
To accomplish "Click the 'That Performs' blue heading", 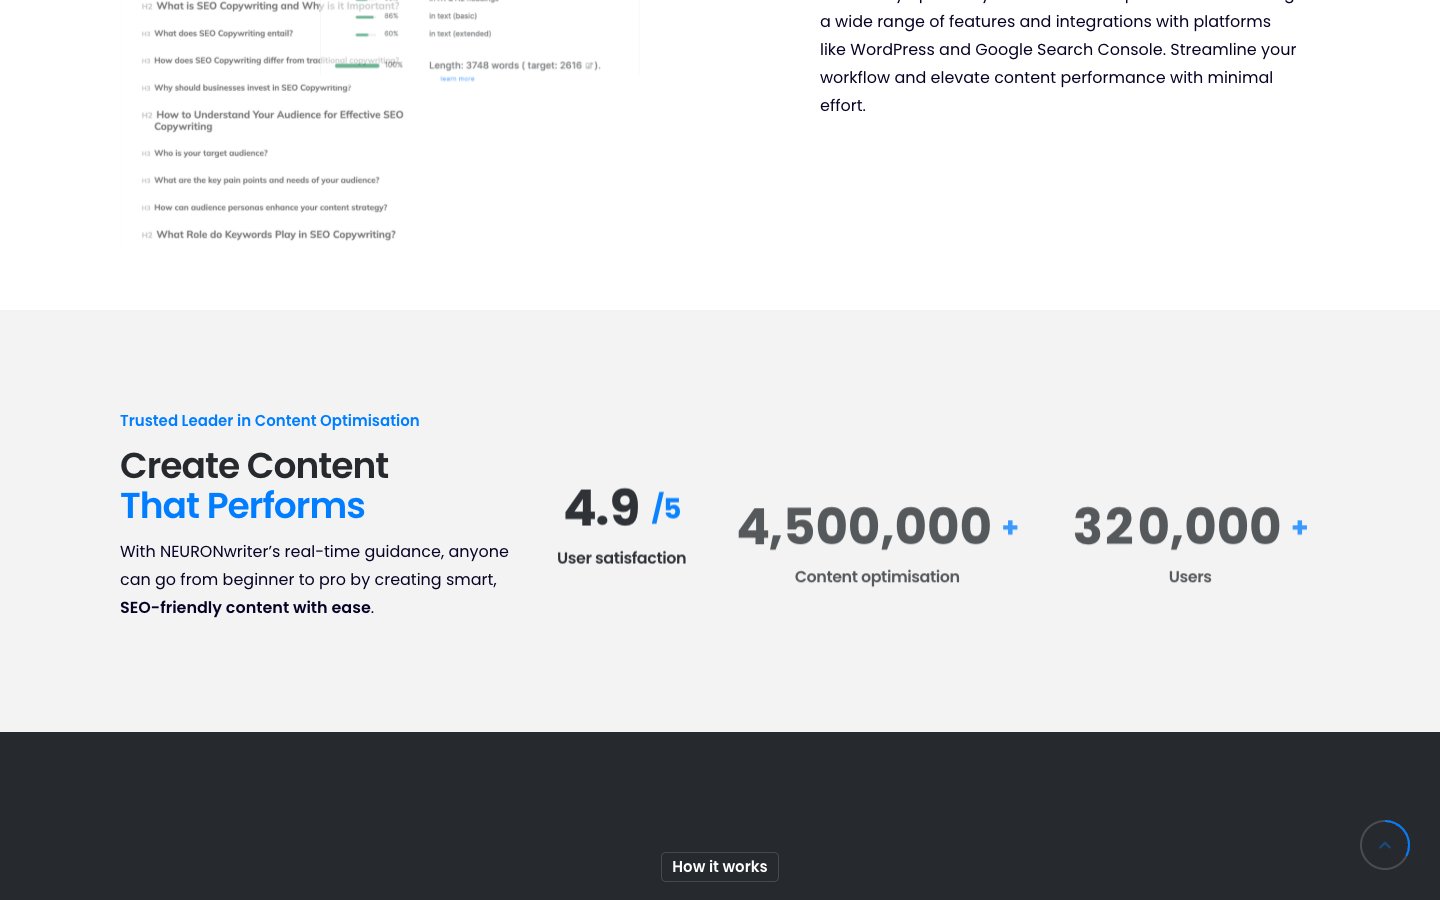I will pos(242,506).
